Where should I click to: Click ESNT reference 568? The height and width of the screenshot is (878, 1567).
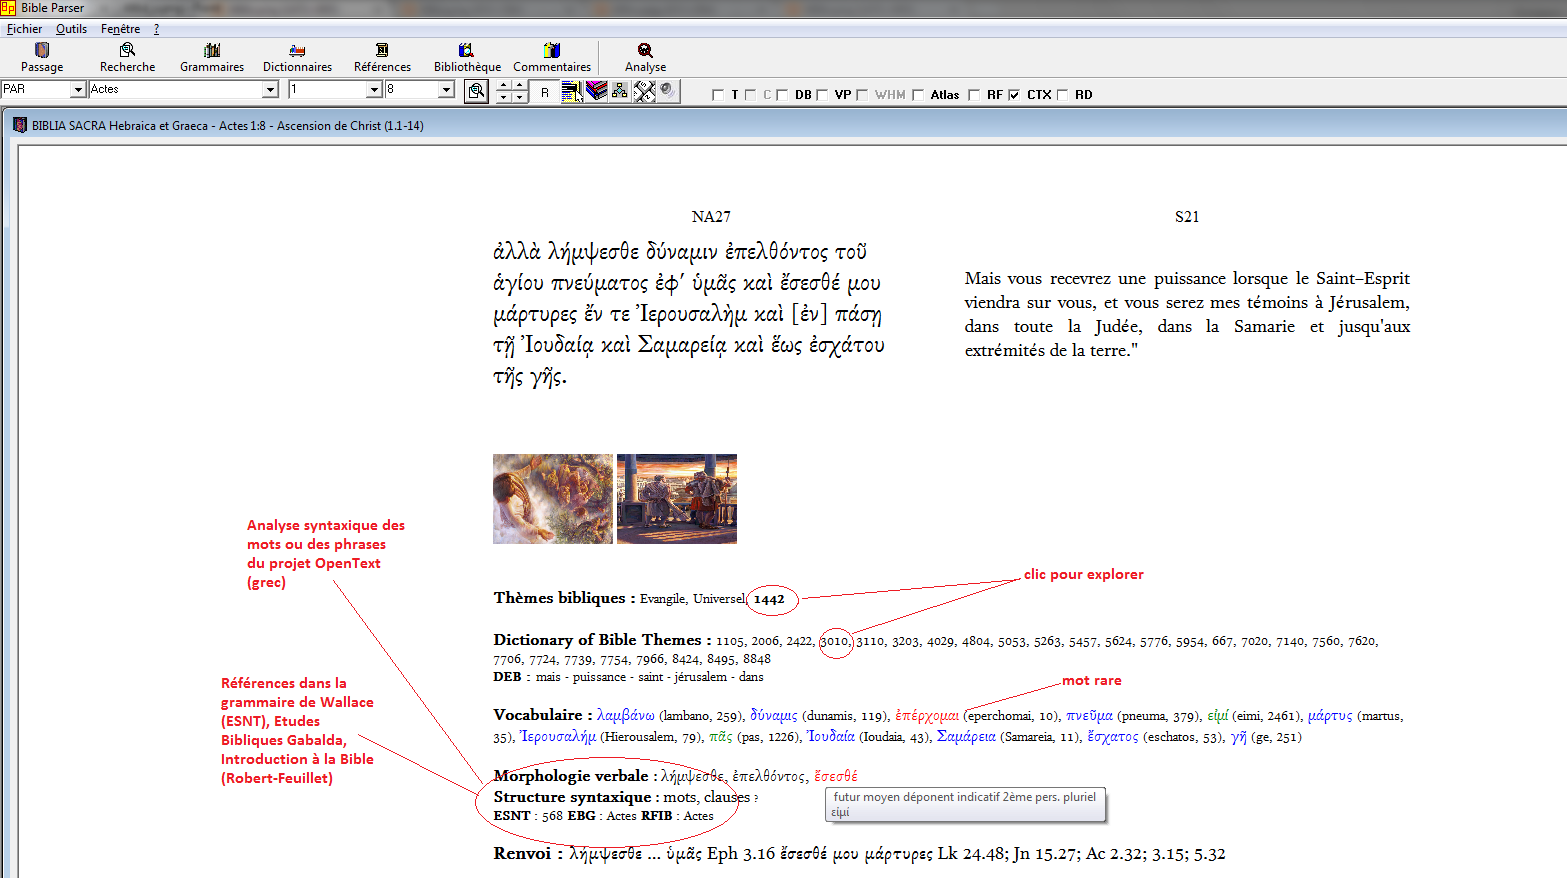(x=552, y=816)
